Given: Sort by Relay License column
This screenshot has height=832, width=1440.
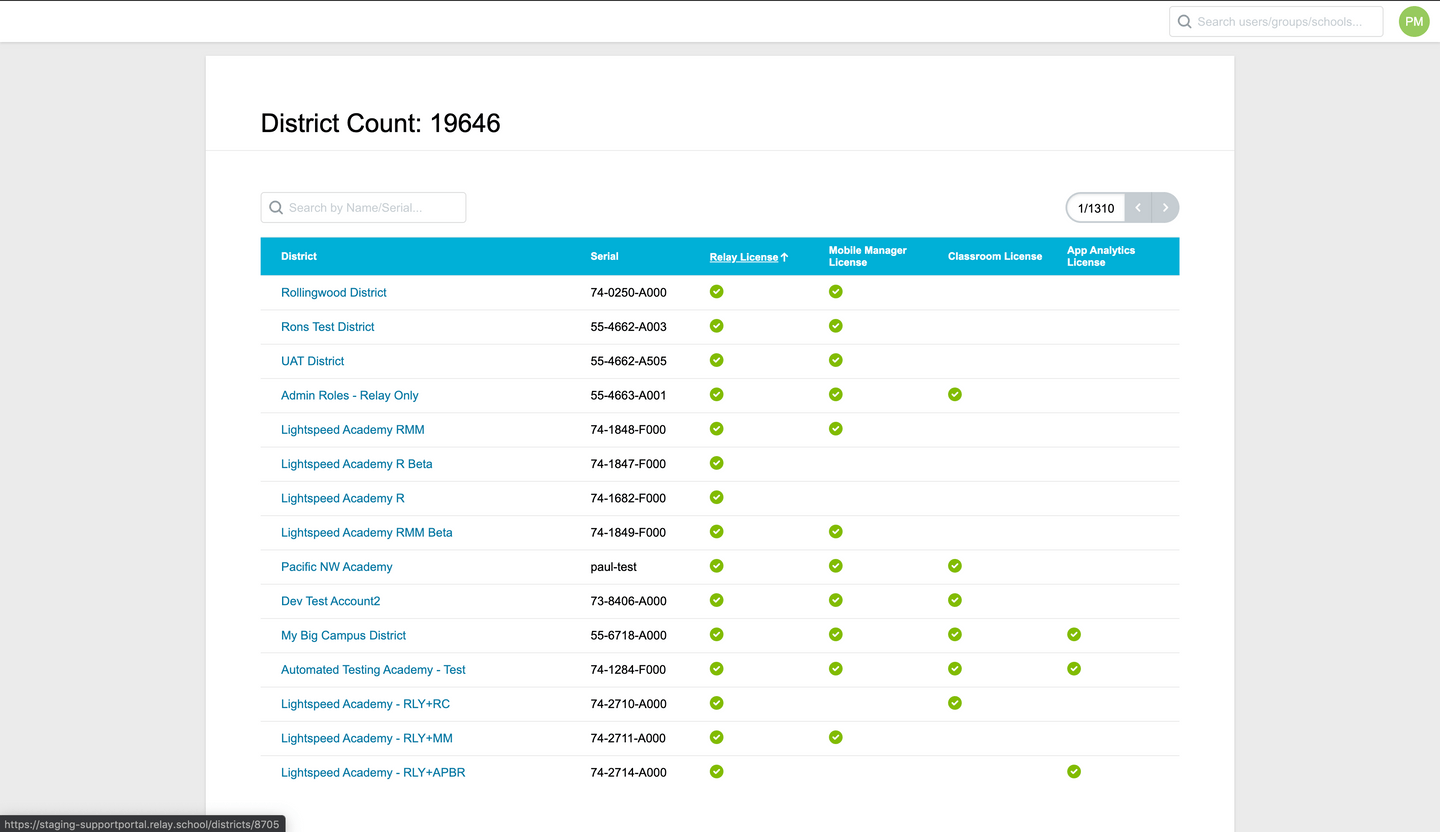Looking at the screenshot, I should point(748,257).
